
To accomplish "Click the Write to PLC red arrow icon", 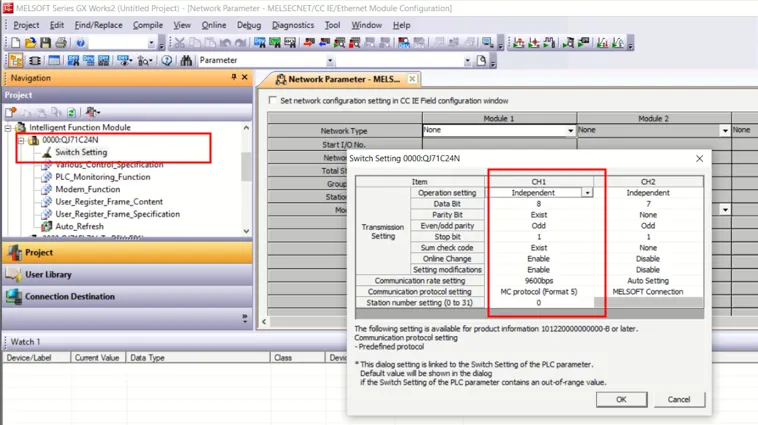I will tap(309, 43).
